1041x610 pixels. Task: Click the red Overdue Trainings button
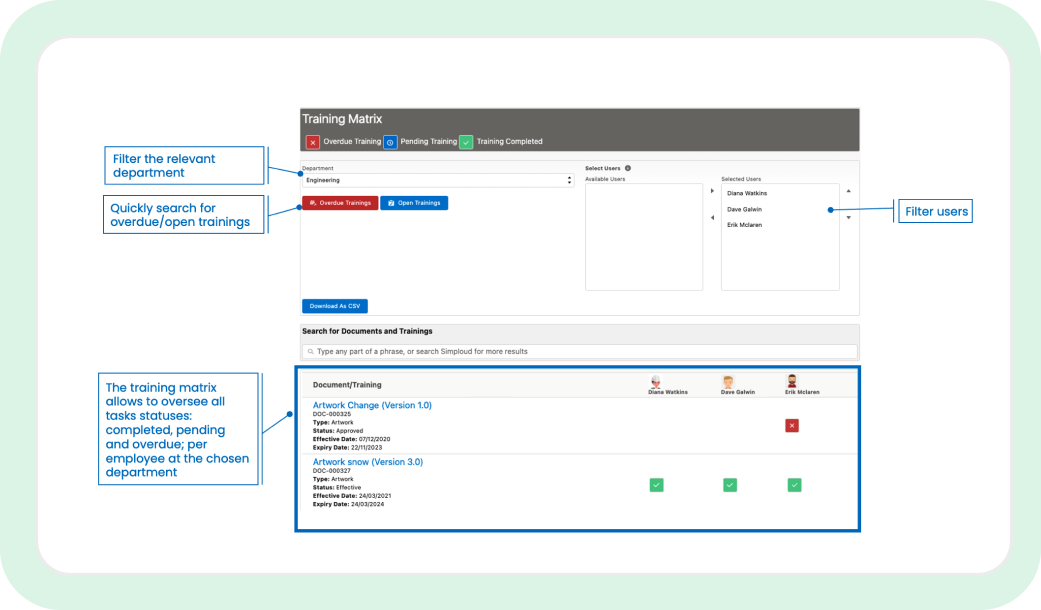pyautogui.click(x=340, y=203)
